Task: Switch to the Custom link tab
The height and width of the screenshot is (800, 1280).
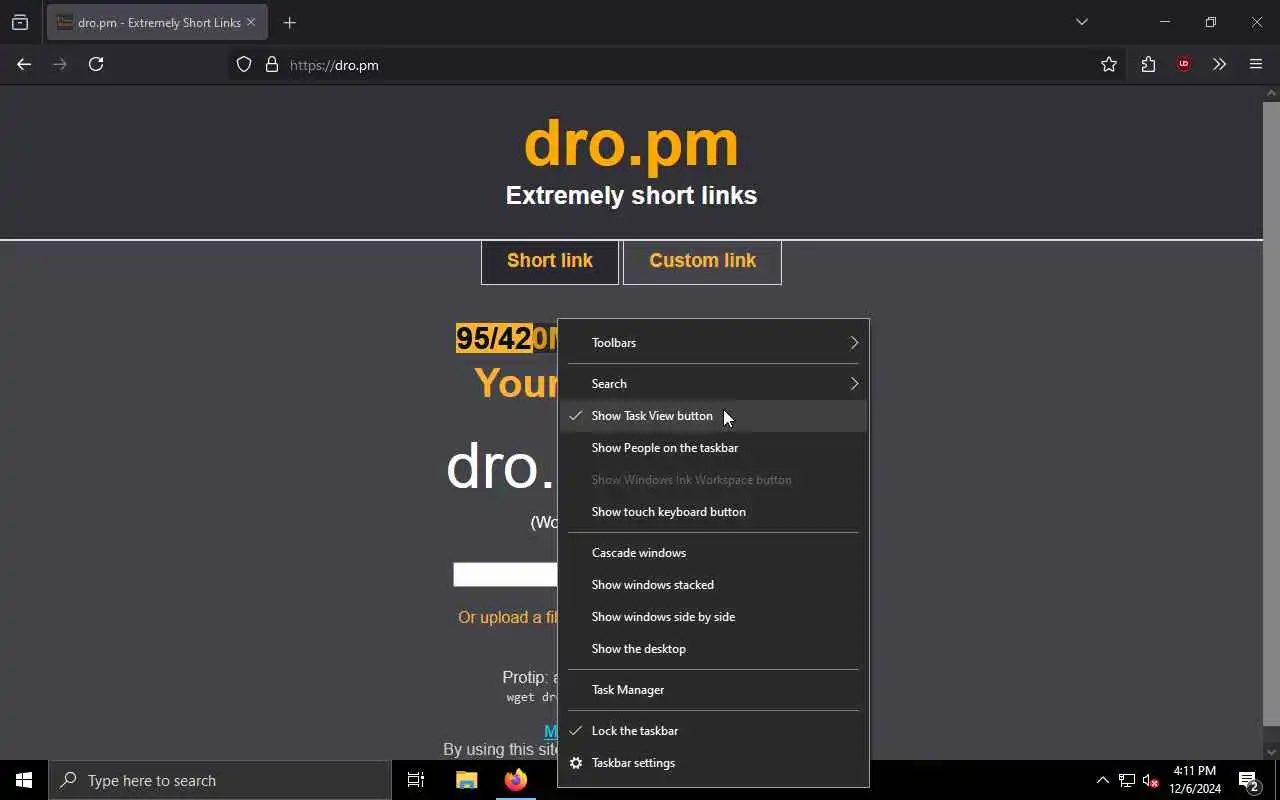Action: coord(702,262)
